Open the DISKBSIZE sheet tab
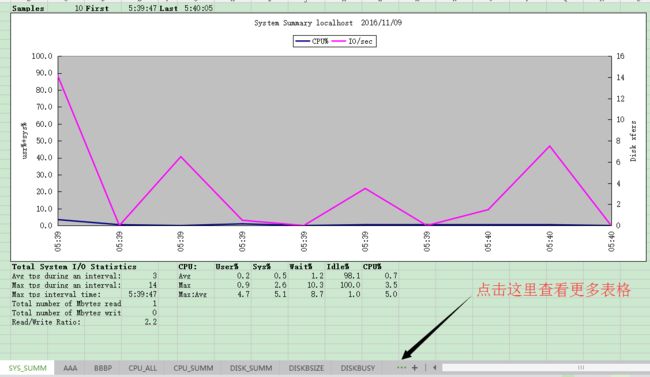 [306, 368]
